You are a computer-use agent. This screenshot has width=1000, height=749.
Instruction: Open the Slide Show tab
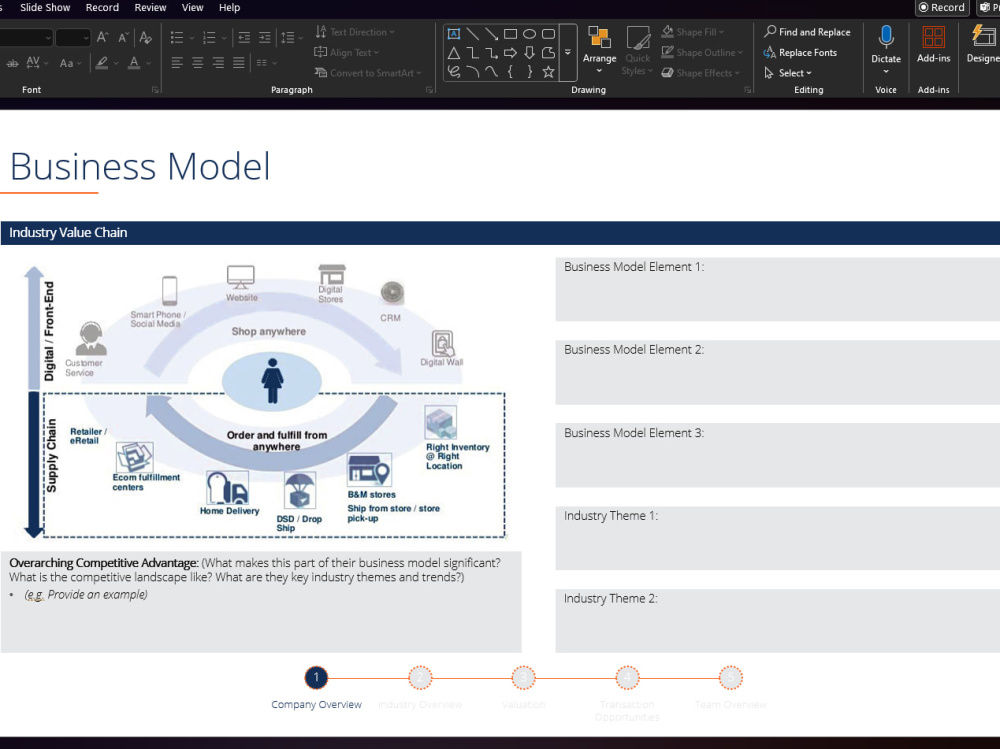[x=45, y=8]
